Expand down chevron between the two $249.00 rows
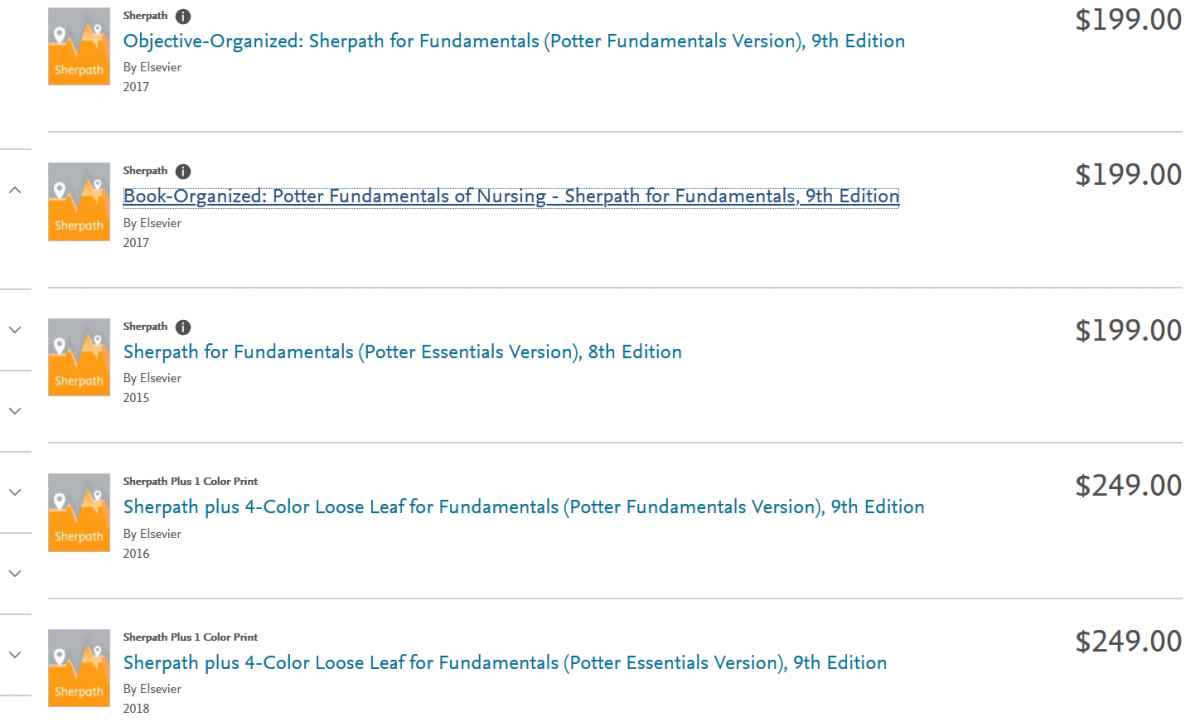 tap(15, 573)
